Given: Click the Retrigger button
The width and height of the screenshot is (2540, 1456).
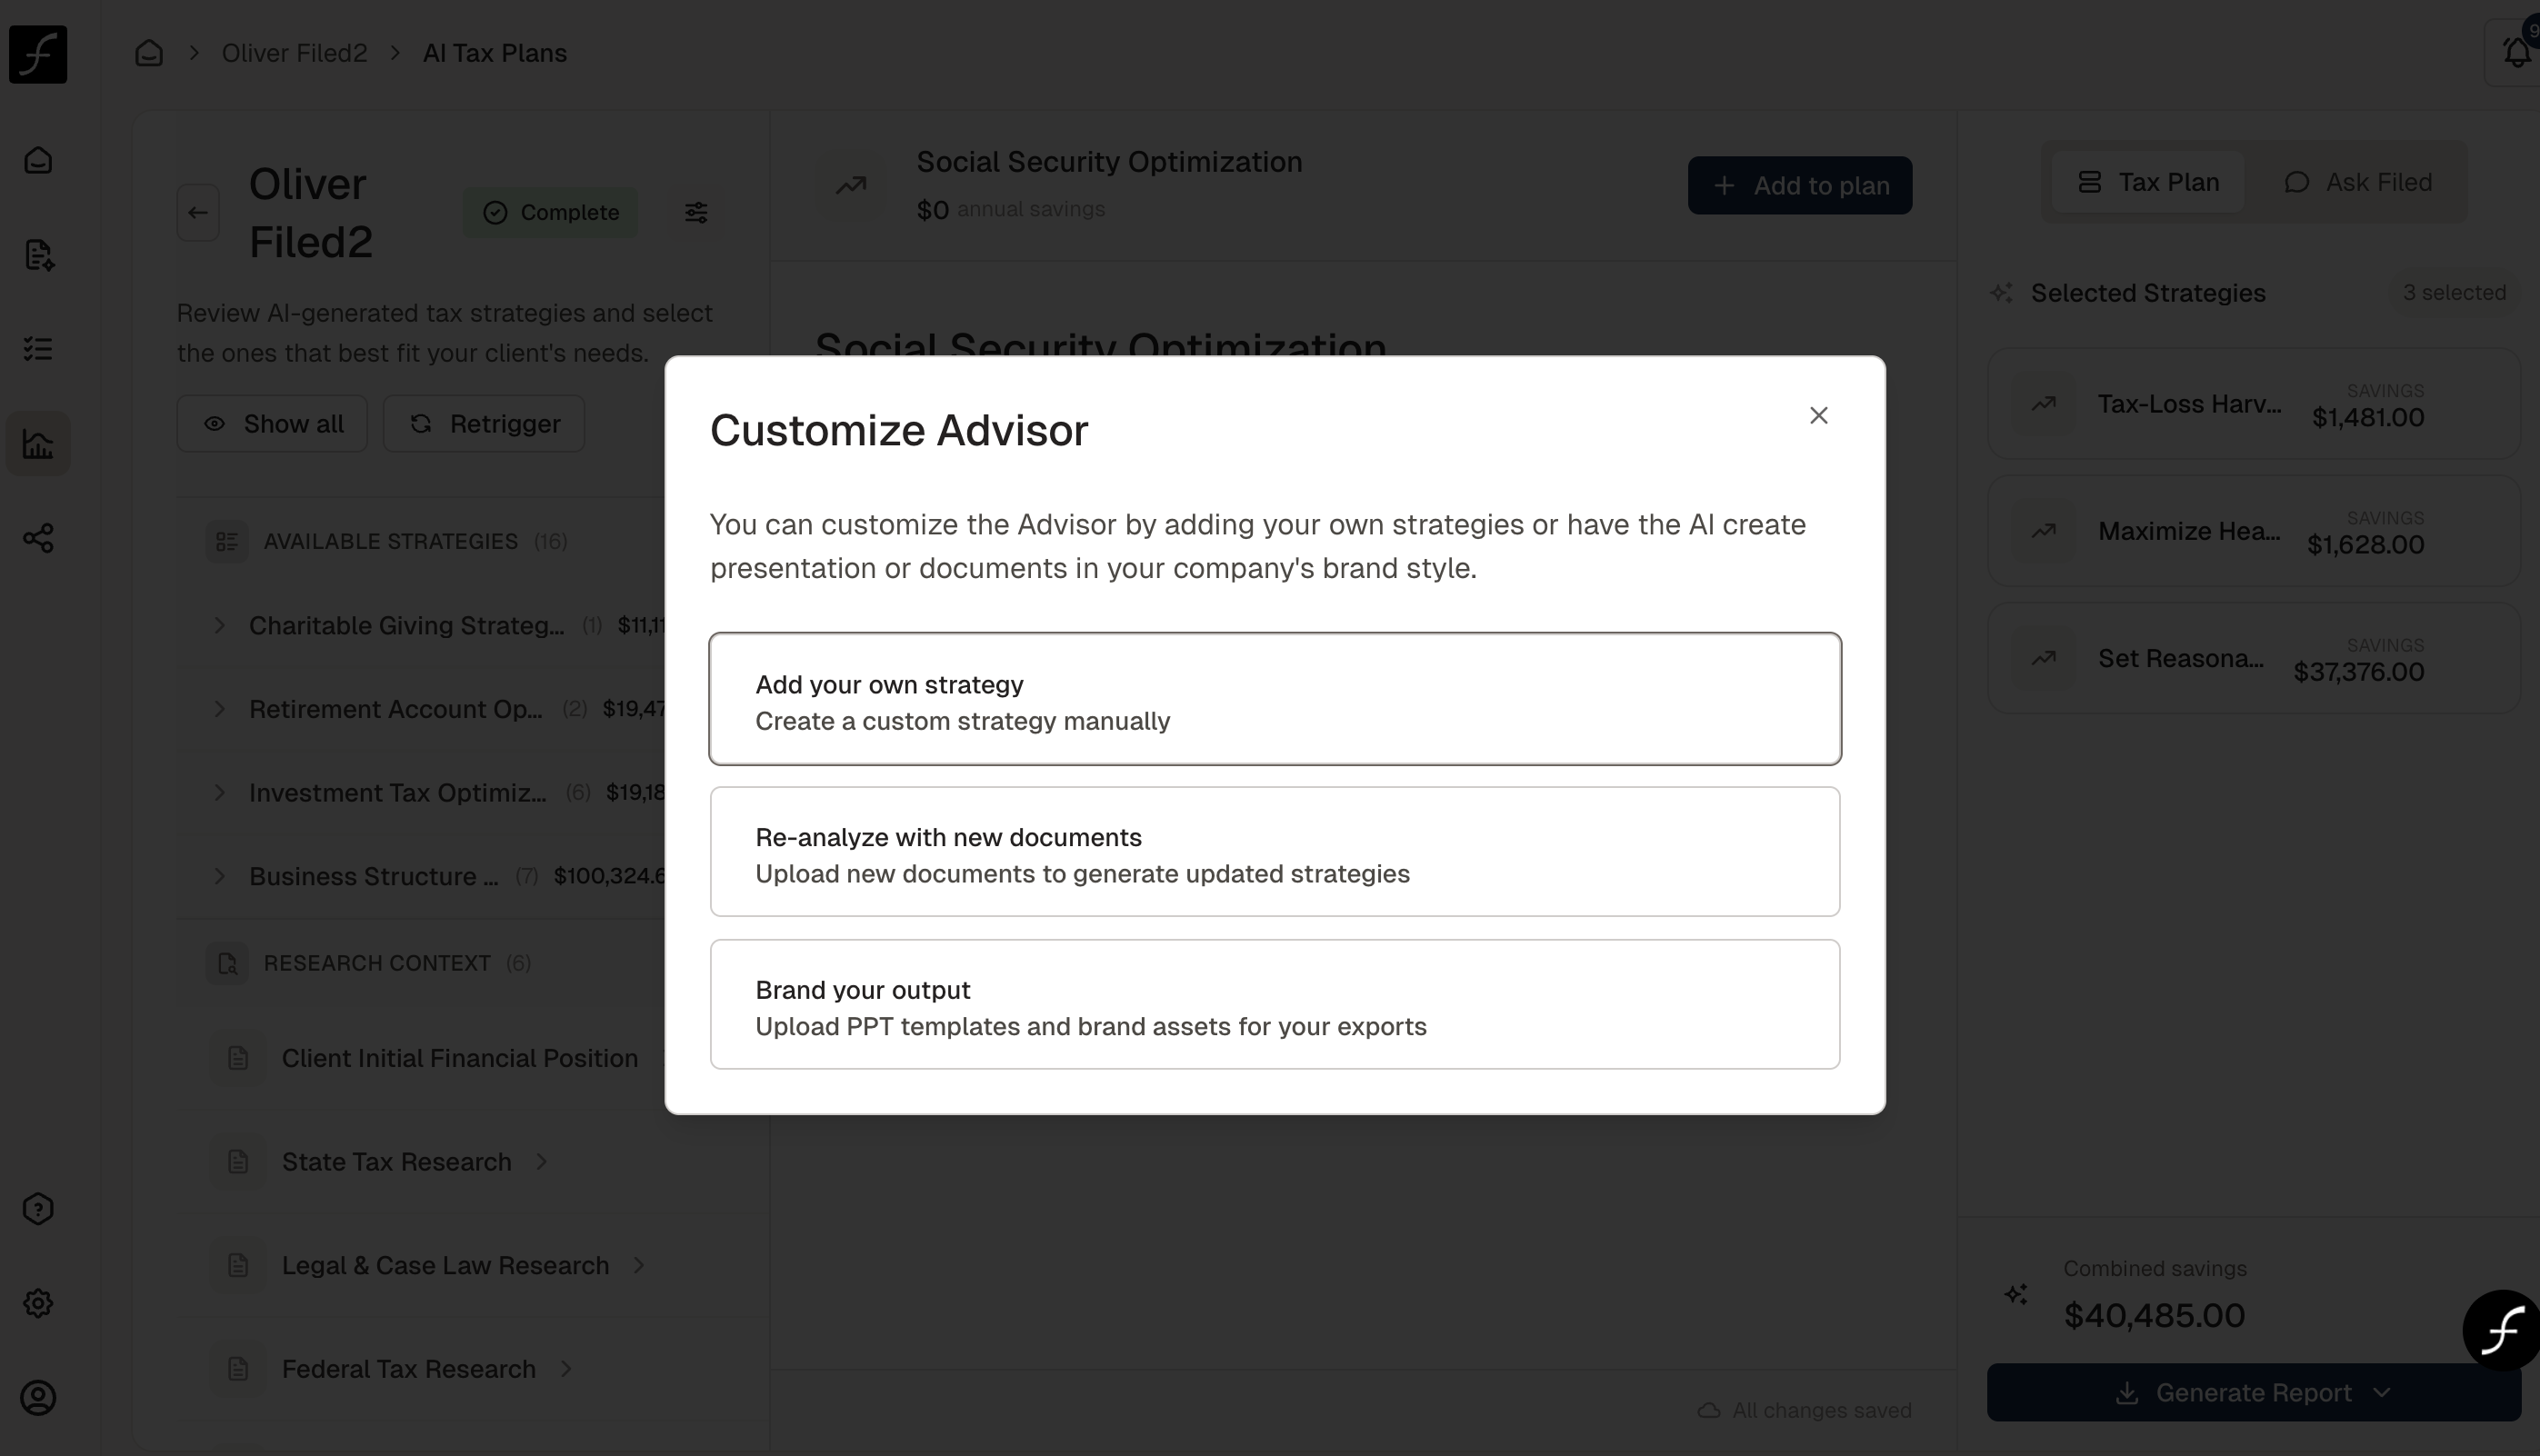Looking at the screenshot, I should tap(484, 424).
